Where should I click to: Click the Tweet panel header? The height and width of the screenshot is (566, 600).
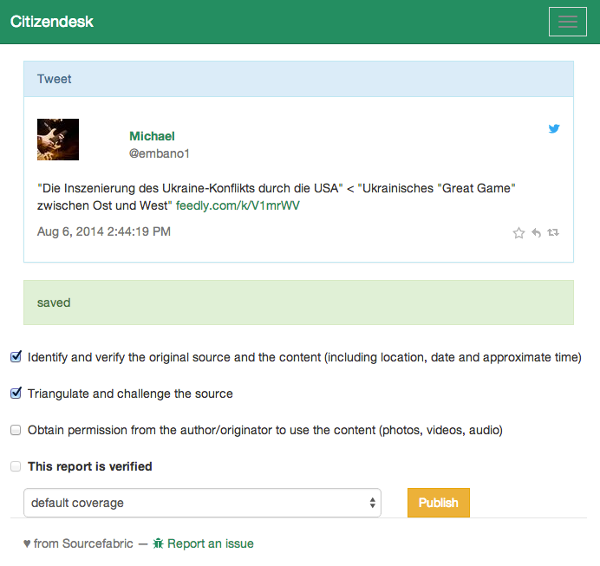pos(298,79)
